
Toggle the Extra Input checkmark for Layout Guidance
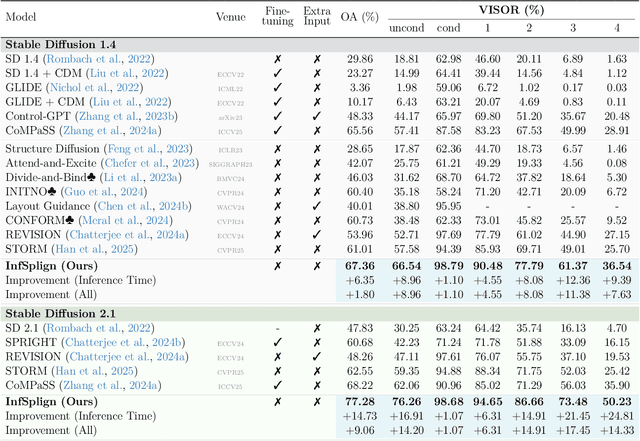click(316, 205)
